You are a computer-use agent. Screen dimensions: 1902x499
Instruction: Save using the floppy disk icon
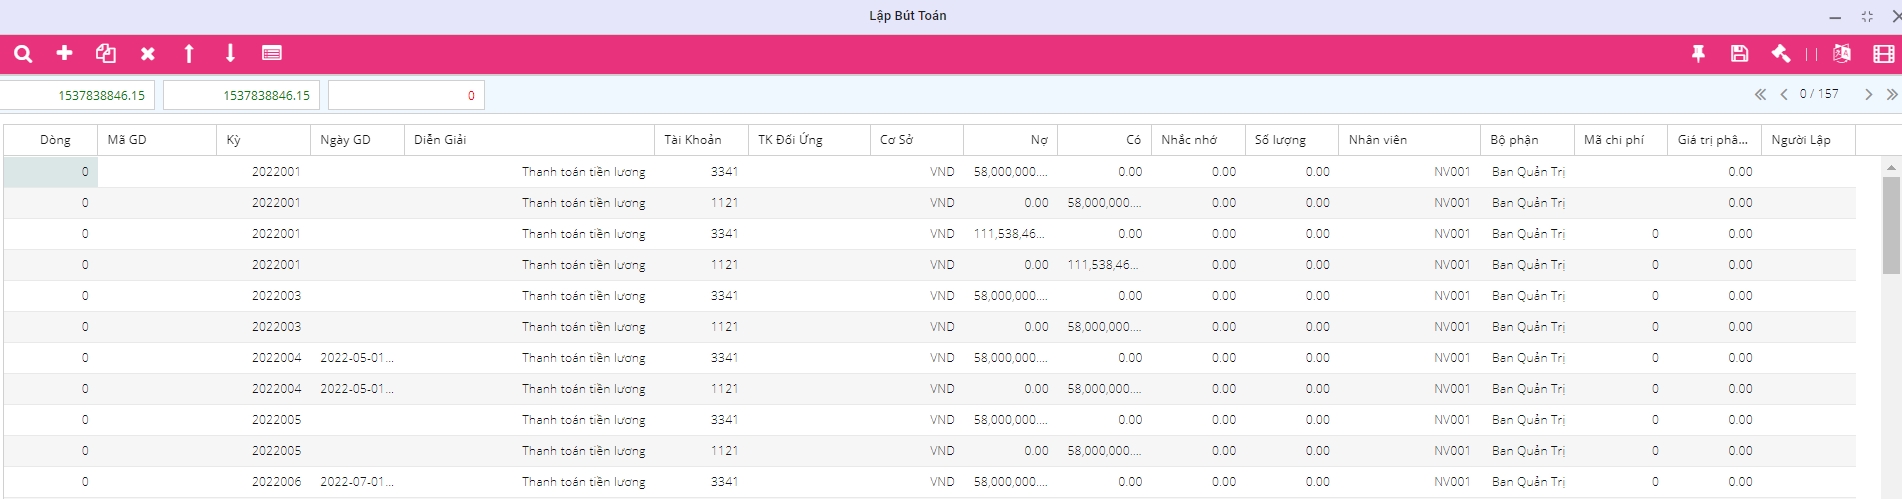coord(1739,54)
